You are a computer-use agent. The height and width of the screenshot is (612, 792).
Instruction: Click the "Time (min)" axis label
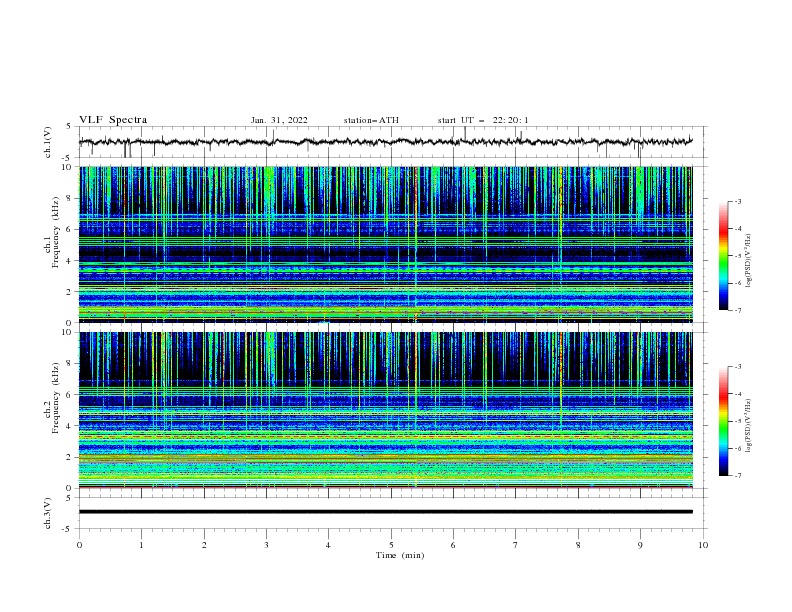coord(400,555)
